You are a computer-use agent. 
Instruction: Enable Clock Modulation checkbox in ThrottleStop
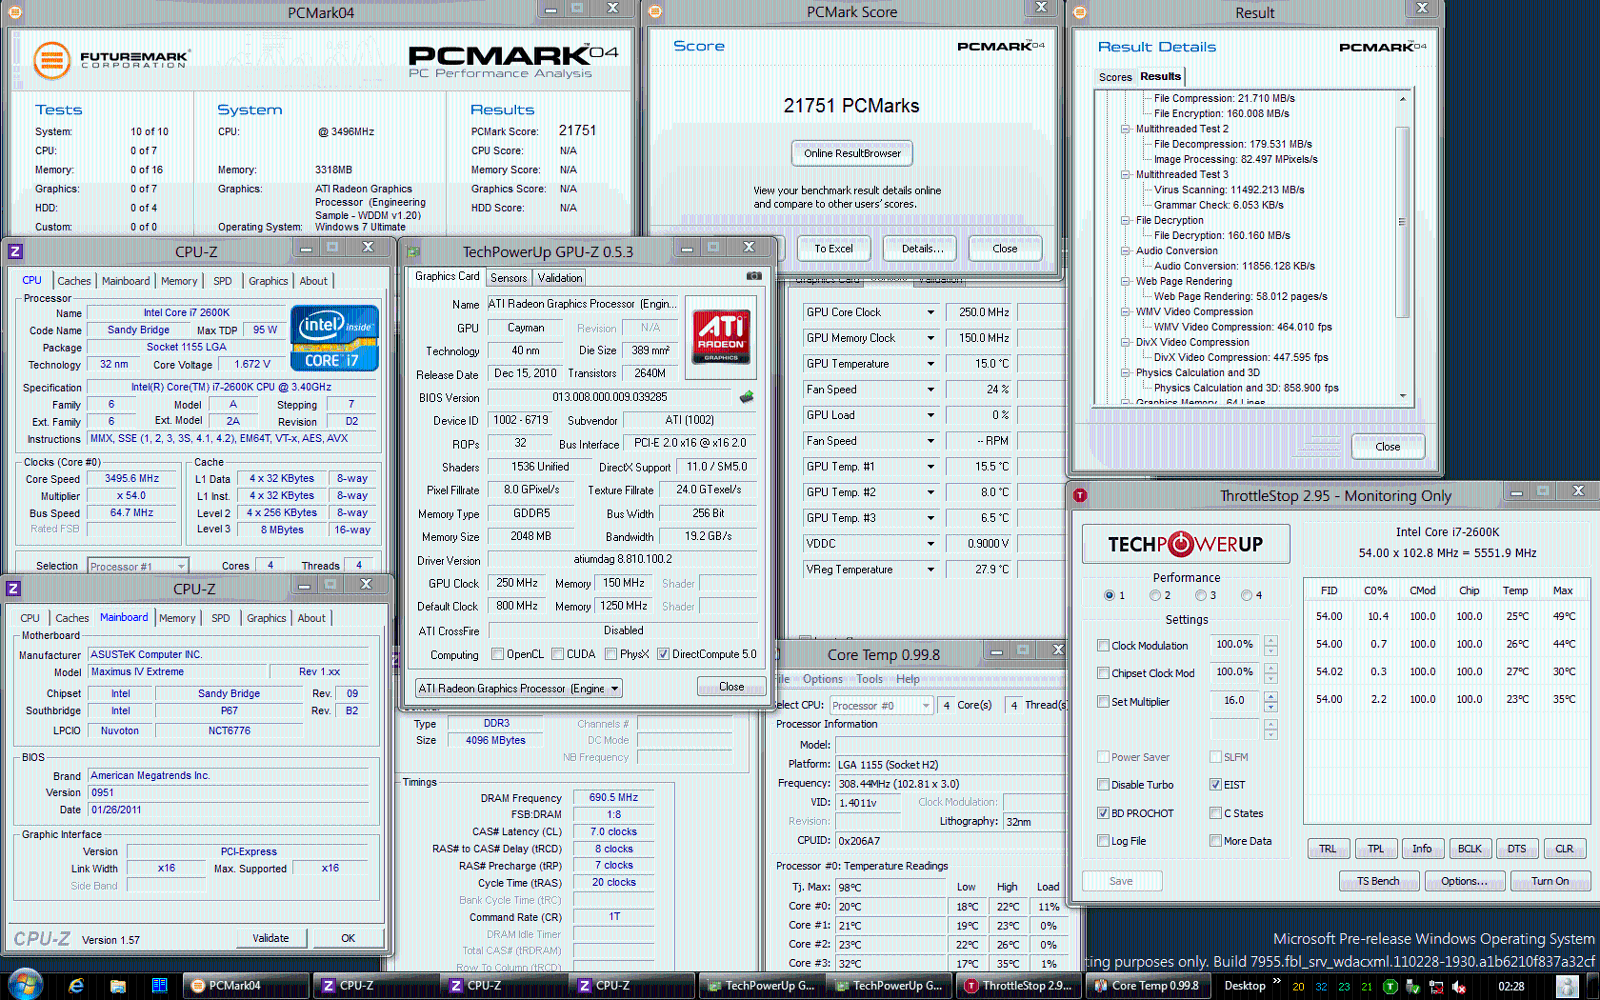point(1103,646)
